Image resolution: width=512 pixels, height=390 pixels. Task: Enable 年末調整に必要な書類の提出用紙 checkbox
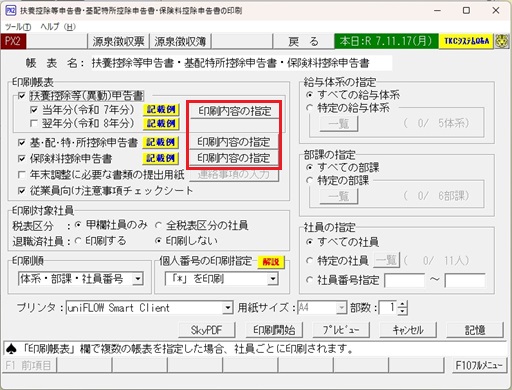point(22,175)
